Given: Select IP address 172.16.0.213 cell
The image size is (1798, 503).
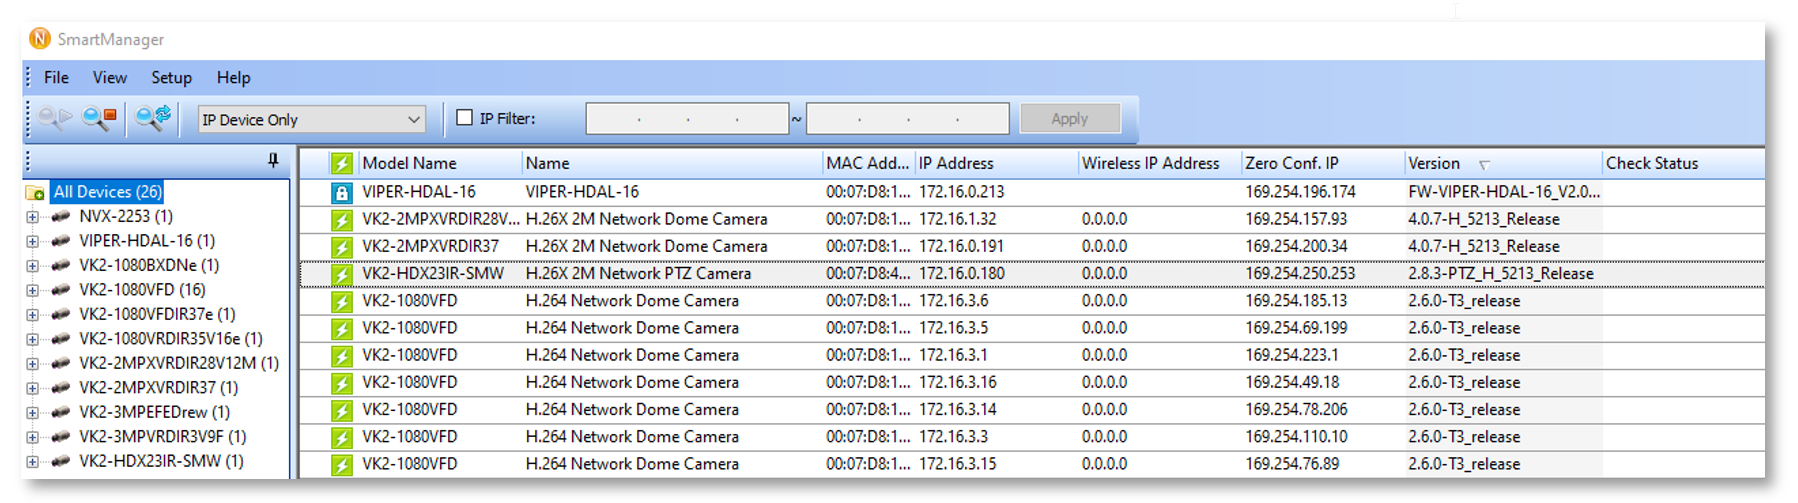Looking at the screenshot, I should pos(961,192).
